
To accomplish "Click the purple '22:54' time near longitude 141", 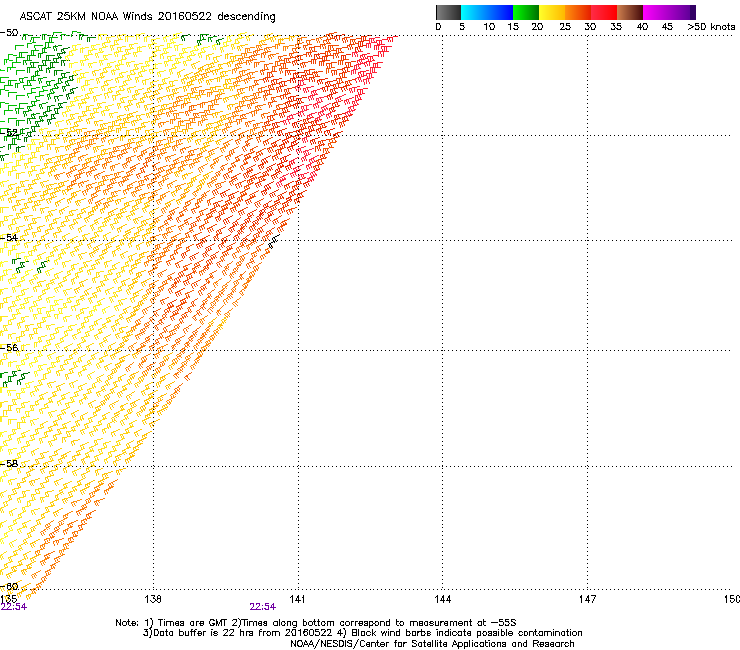I will pos(262,607).
